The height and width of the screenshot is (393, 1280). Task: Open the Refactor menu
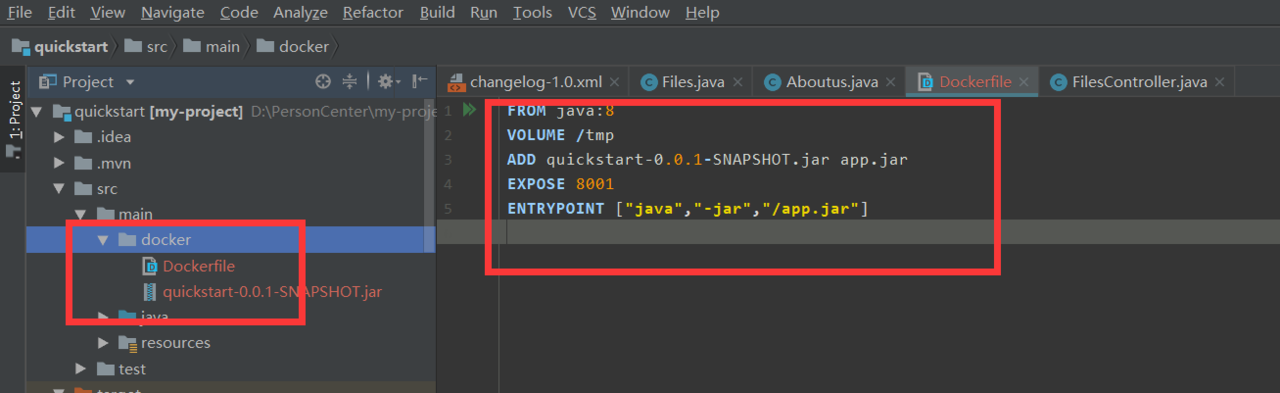coord(373,13)
